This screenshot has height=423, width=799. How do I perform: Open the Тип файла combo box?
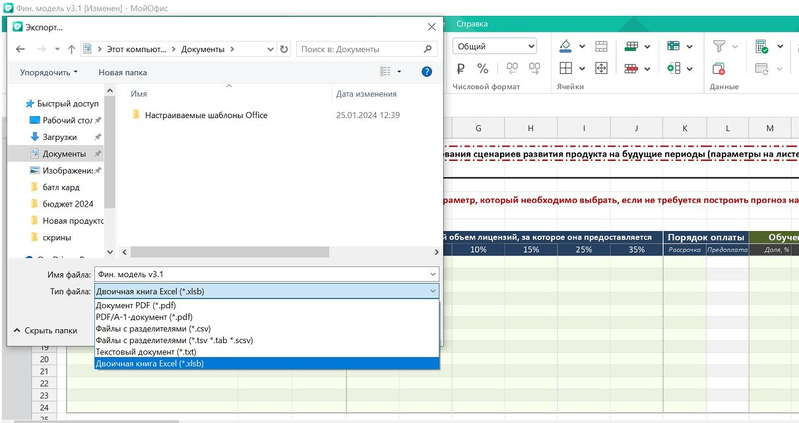(x=266, y=292)
